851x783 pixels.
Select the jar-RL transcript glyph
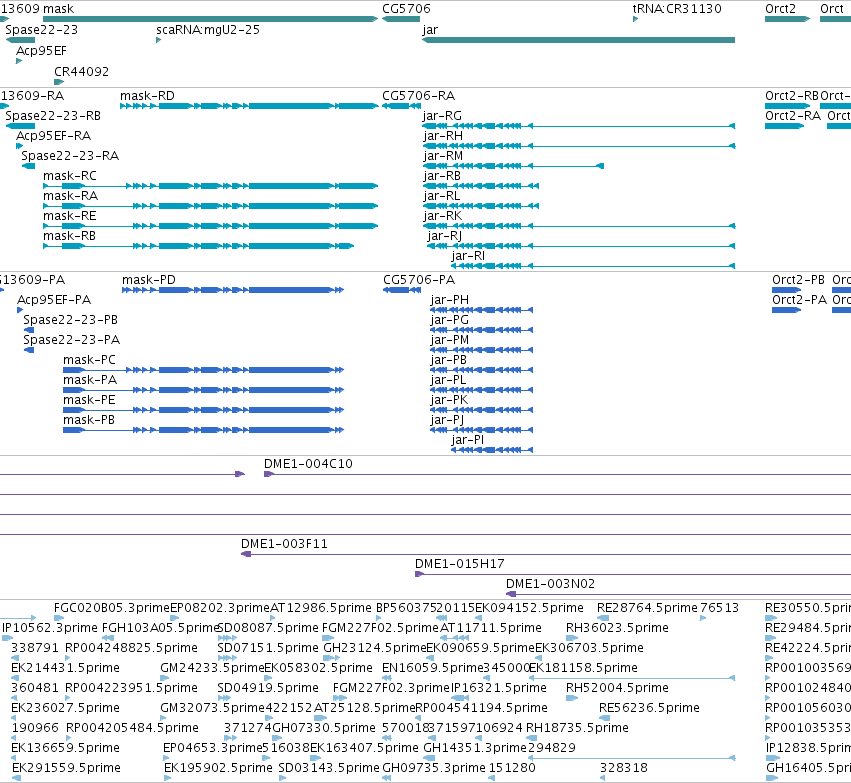[480, 206]
